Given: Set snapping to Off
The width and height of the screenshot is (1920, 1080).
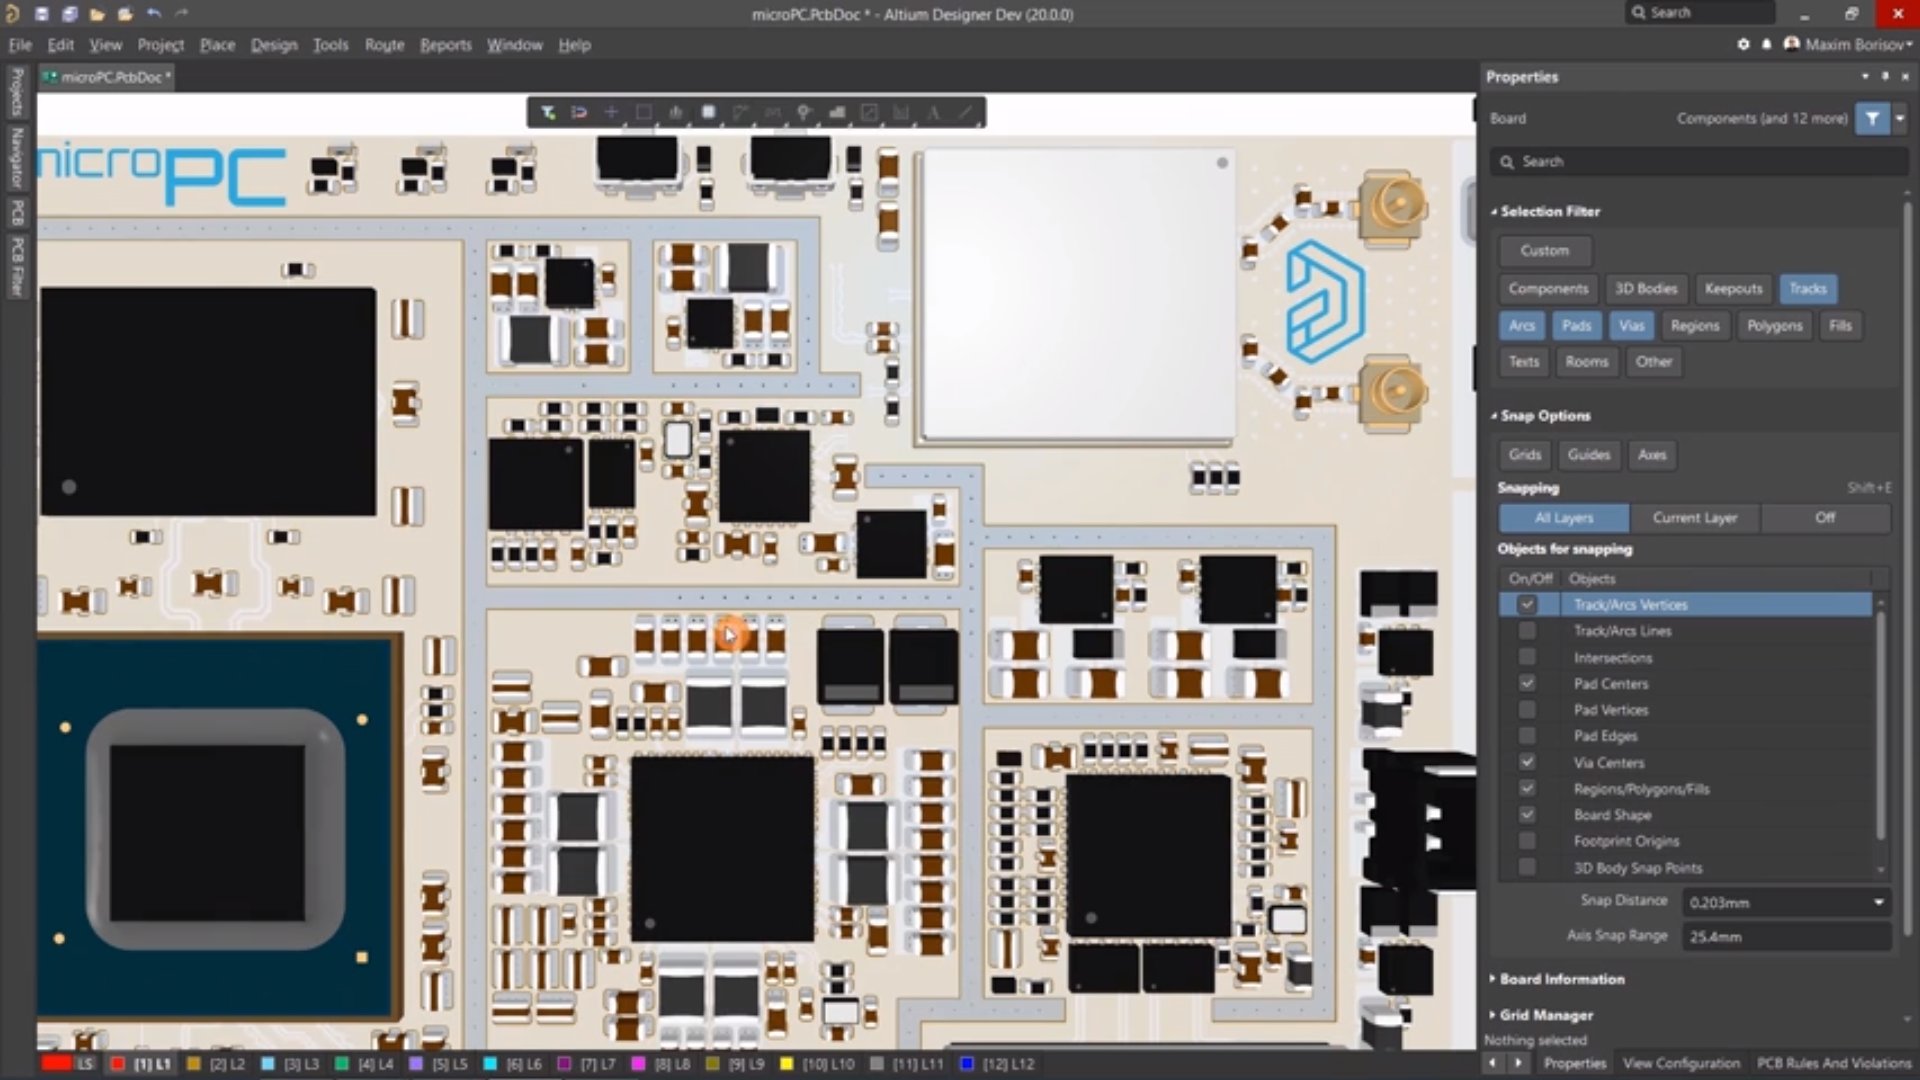Looking at the screenshot, I should [1825, 517].
